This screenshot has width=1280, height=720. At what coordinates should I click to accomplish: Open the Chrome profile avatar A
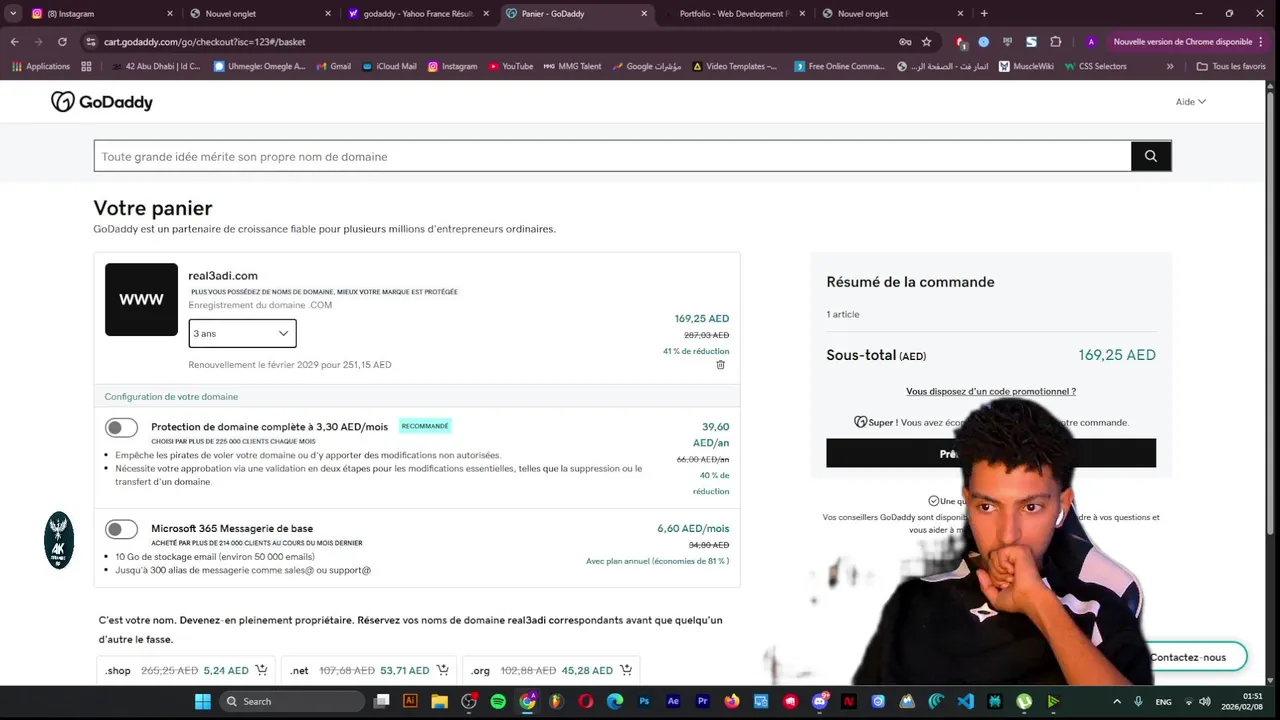[x=1091, y=42]
